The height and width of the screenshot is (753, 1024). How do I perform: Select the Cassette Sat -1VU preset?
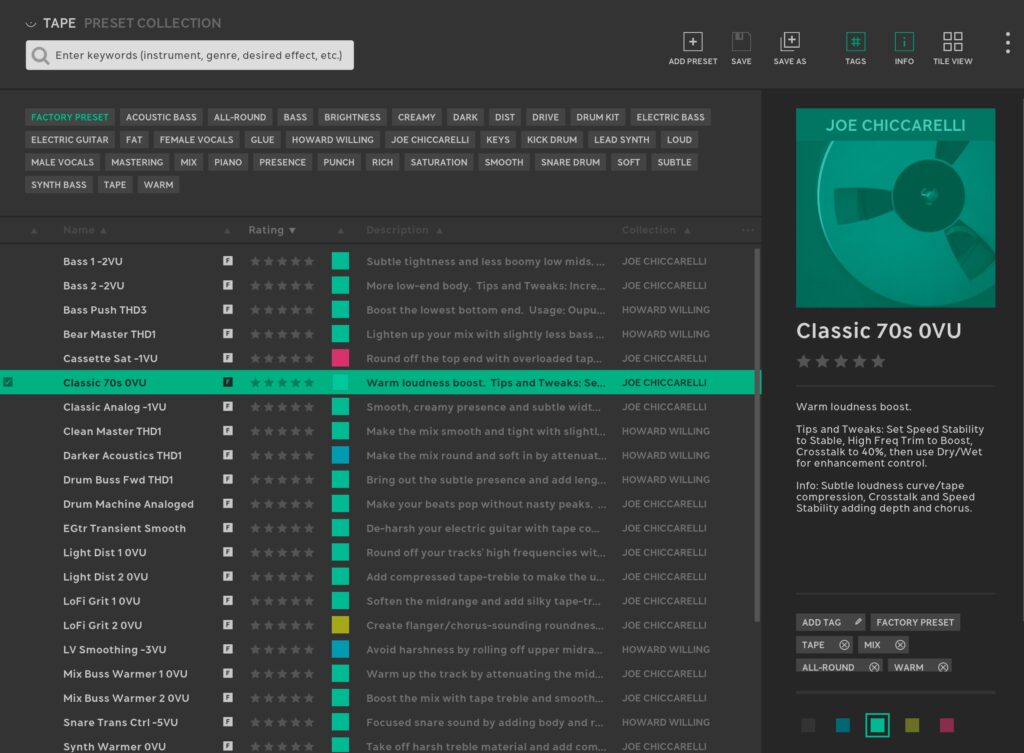pyautogui.click(x=110, y=358)
